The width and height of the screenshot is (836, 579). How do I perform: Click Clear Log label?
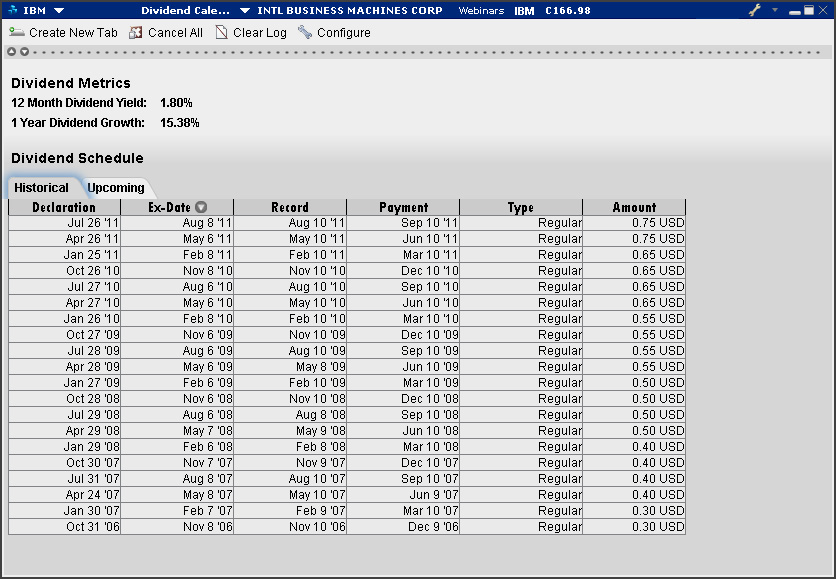[x=260, y=33]
